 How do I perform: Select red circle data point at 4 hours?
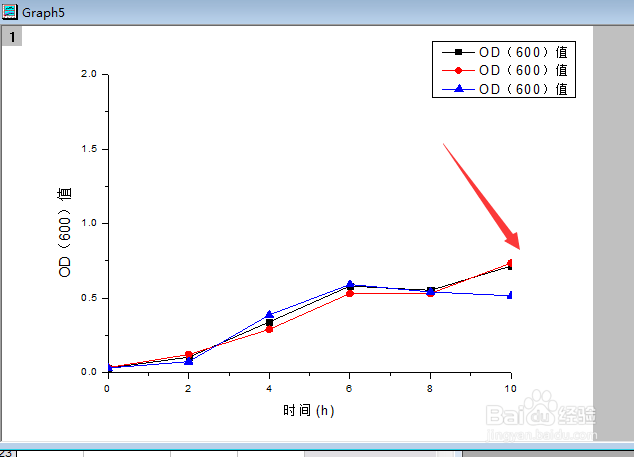point(269,329)
